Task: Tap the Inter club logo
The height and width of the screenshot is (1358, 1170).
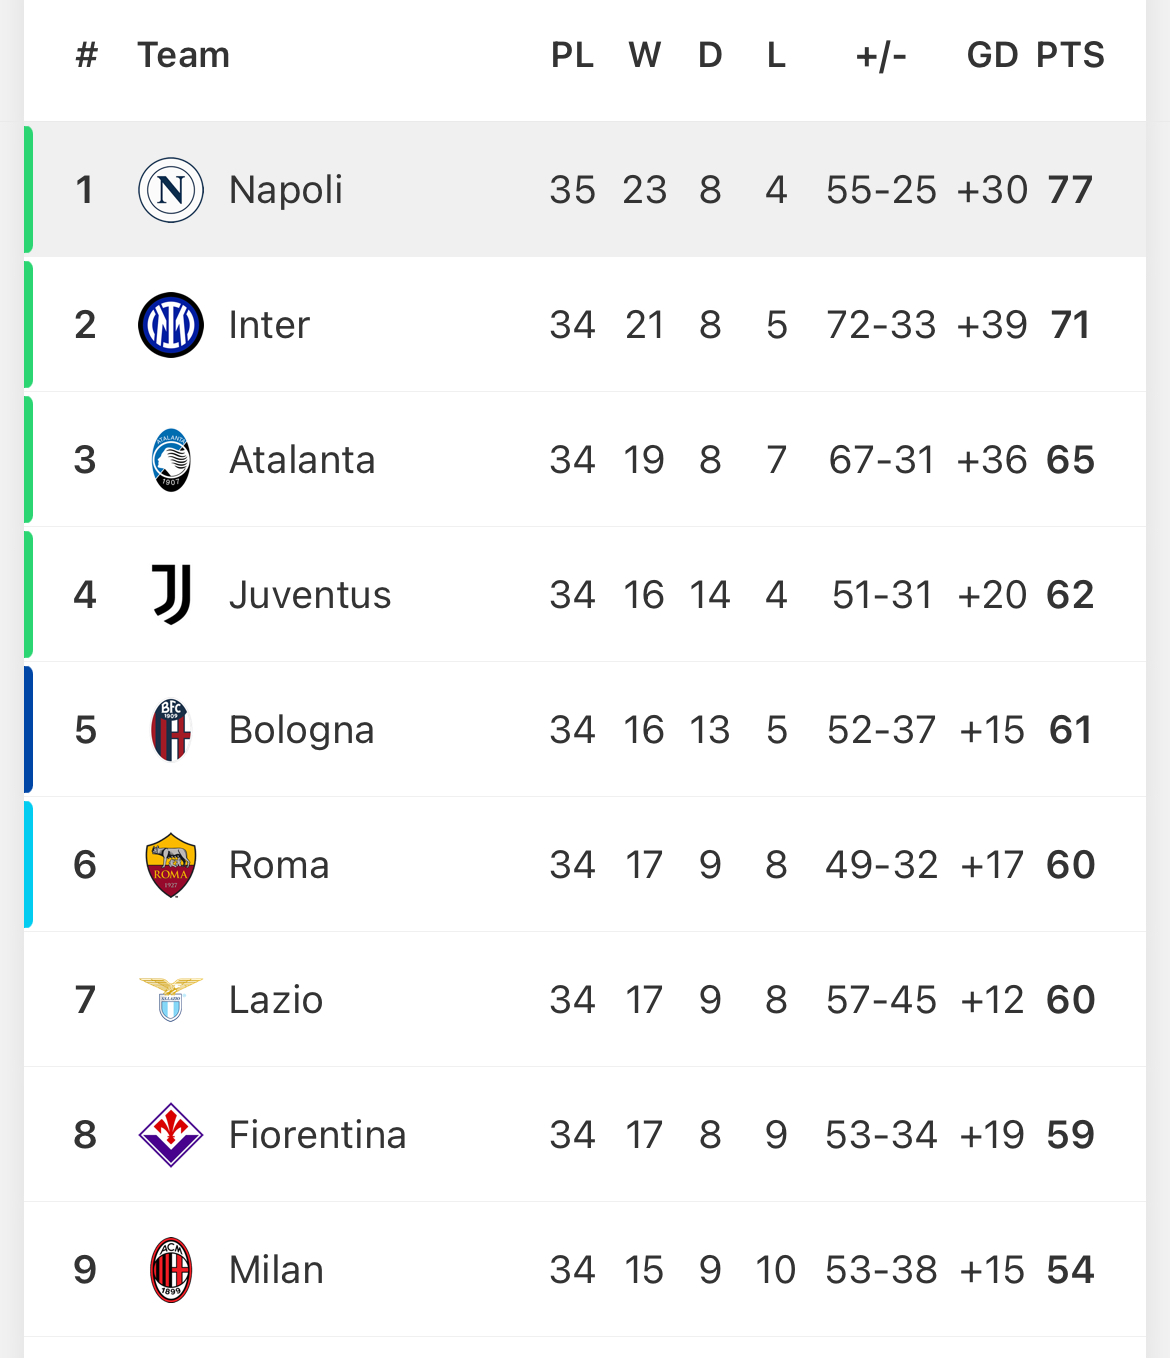Action: pos(171,325)
